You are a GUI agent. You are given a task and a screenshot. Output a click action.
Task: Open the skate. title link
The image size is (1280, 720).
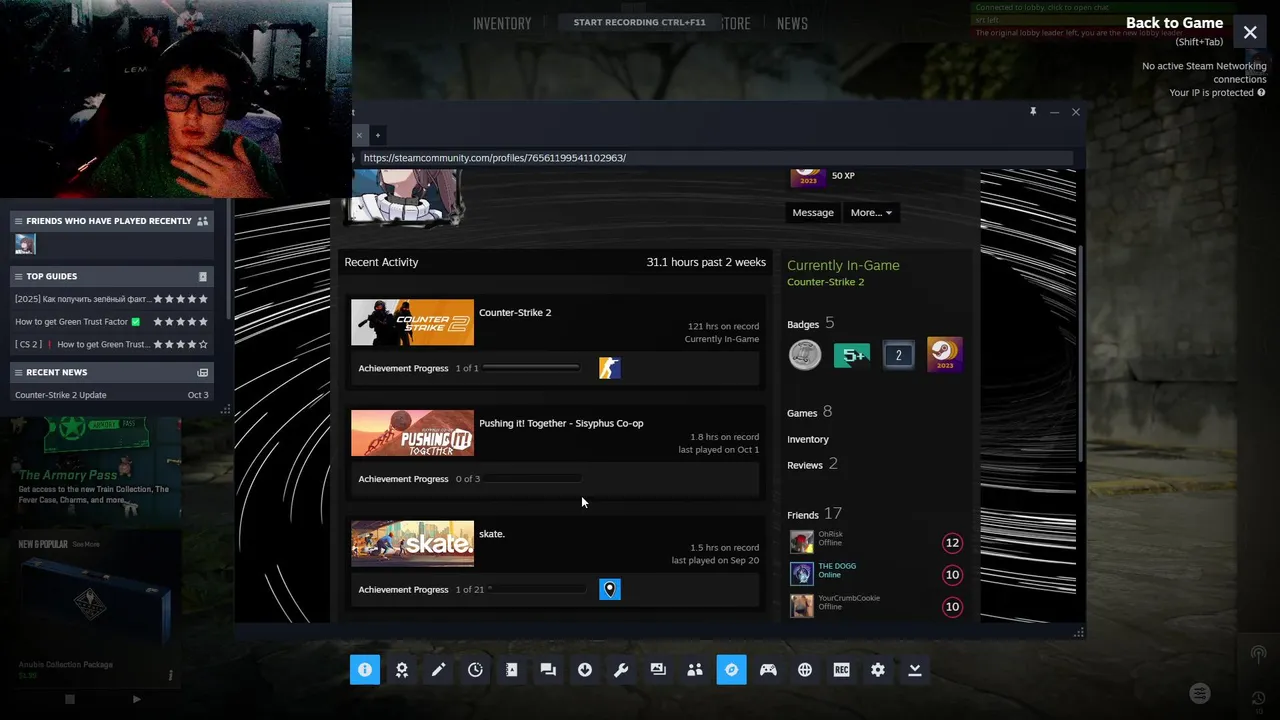(492, 534)
